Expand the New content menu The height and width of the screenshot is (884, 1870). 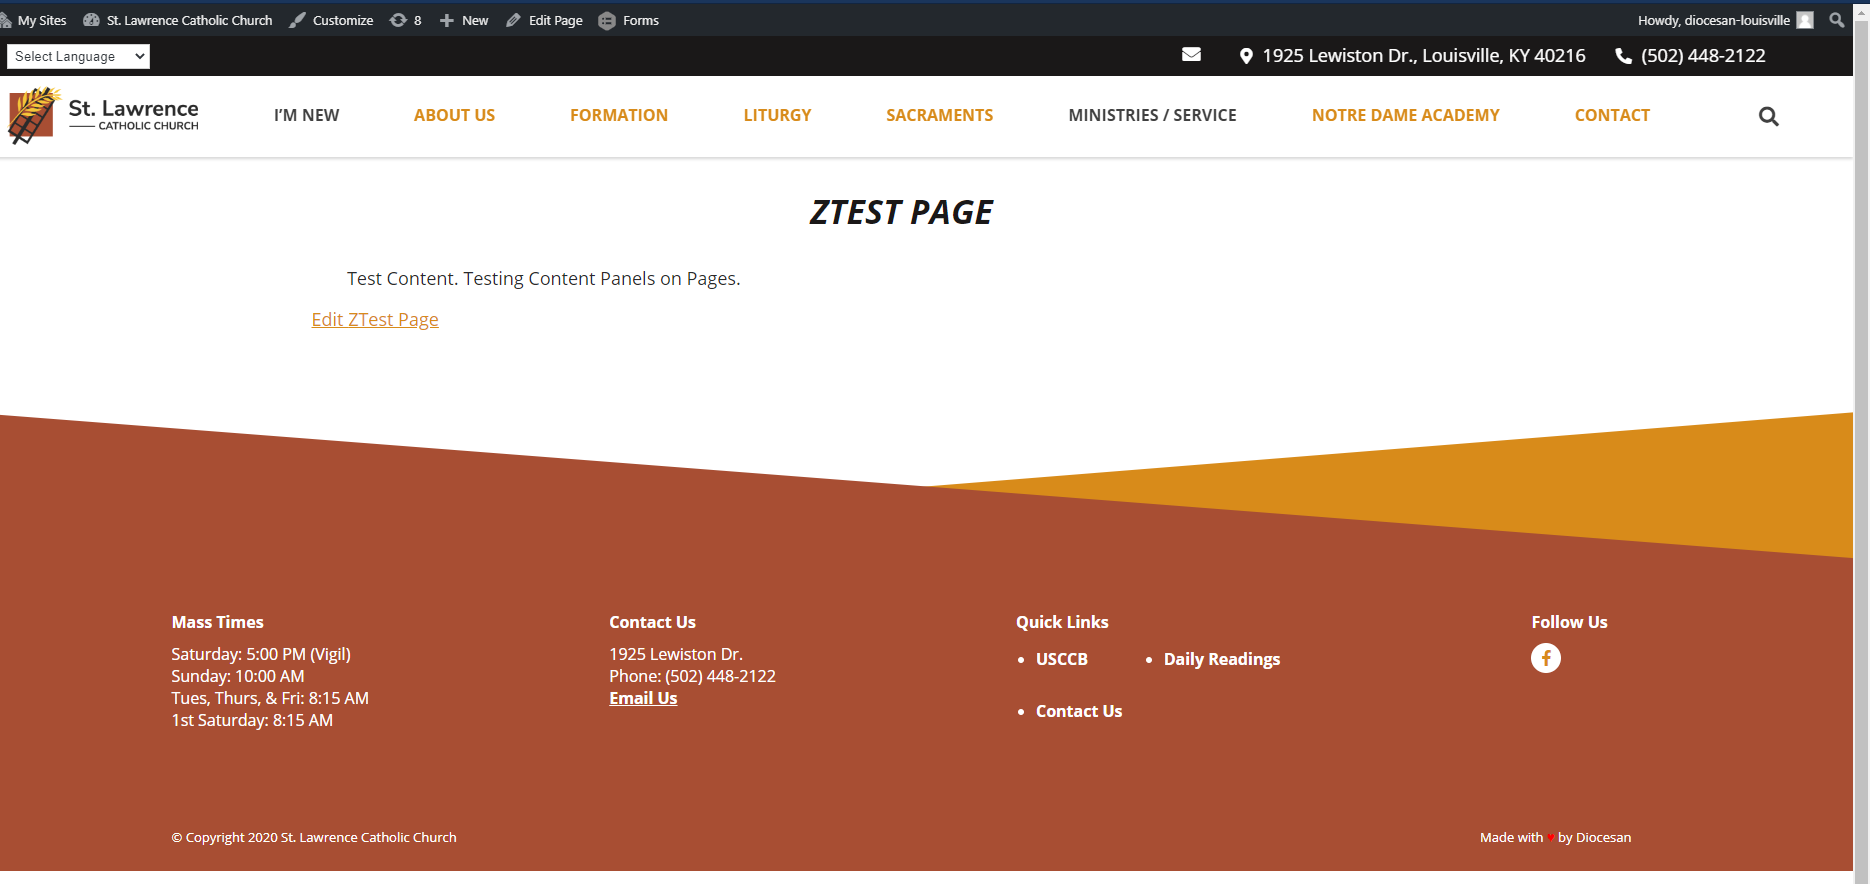[464, 20]
